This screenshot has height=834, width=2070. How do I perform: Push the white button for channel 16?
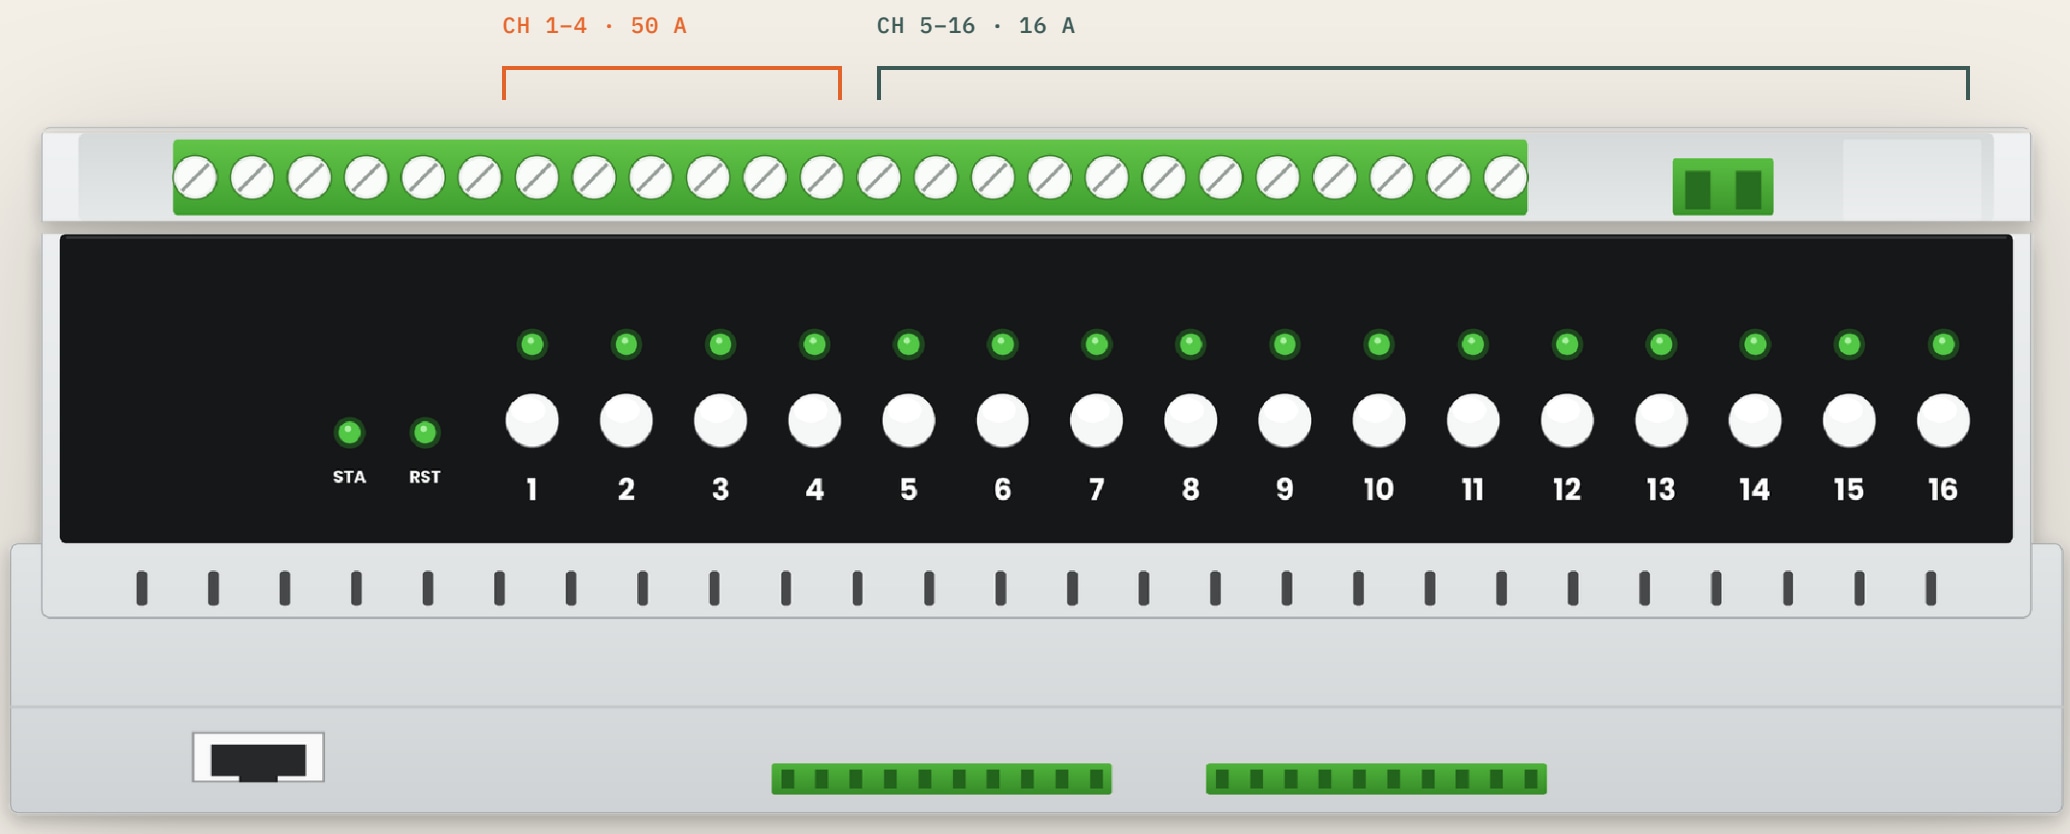1942,420
